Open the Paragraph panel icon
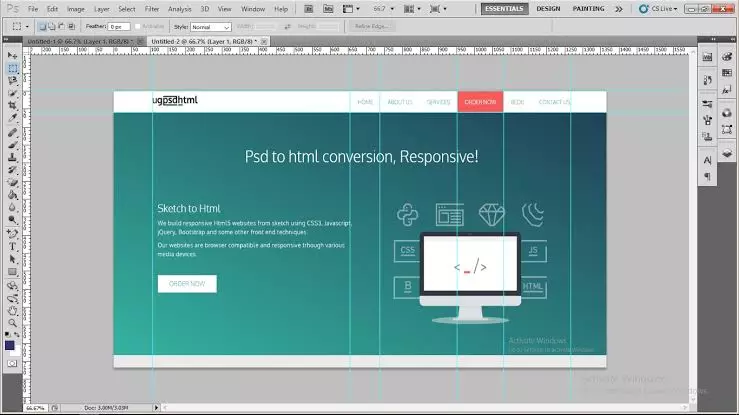The width and height of the screenshot is (739, 415). tap(707, 177)
